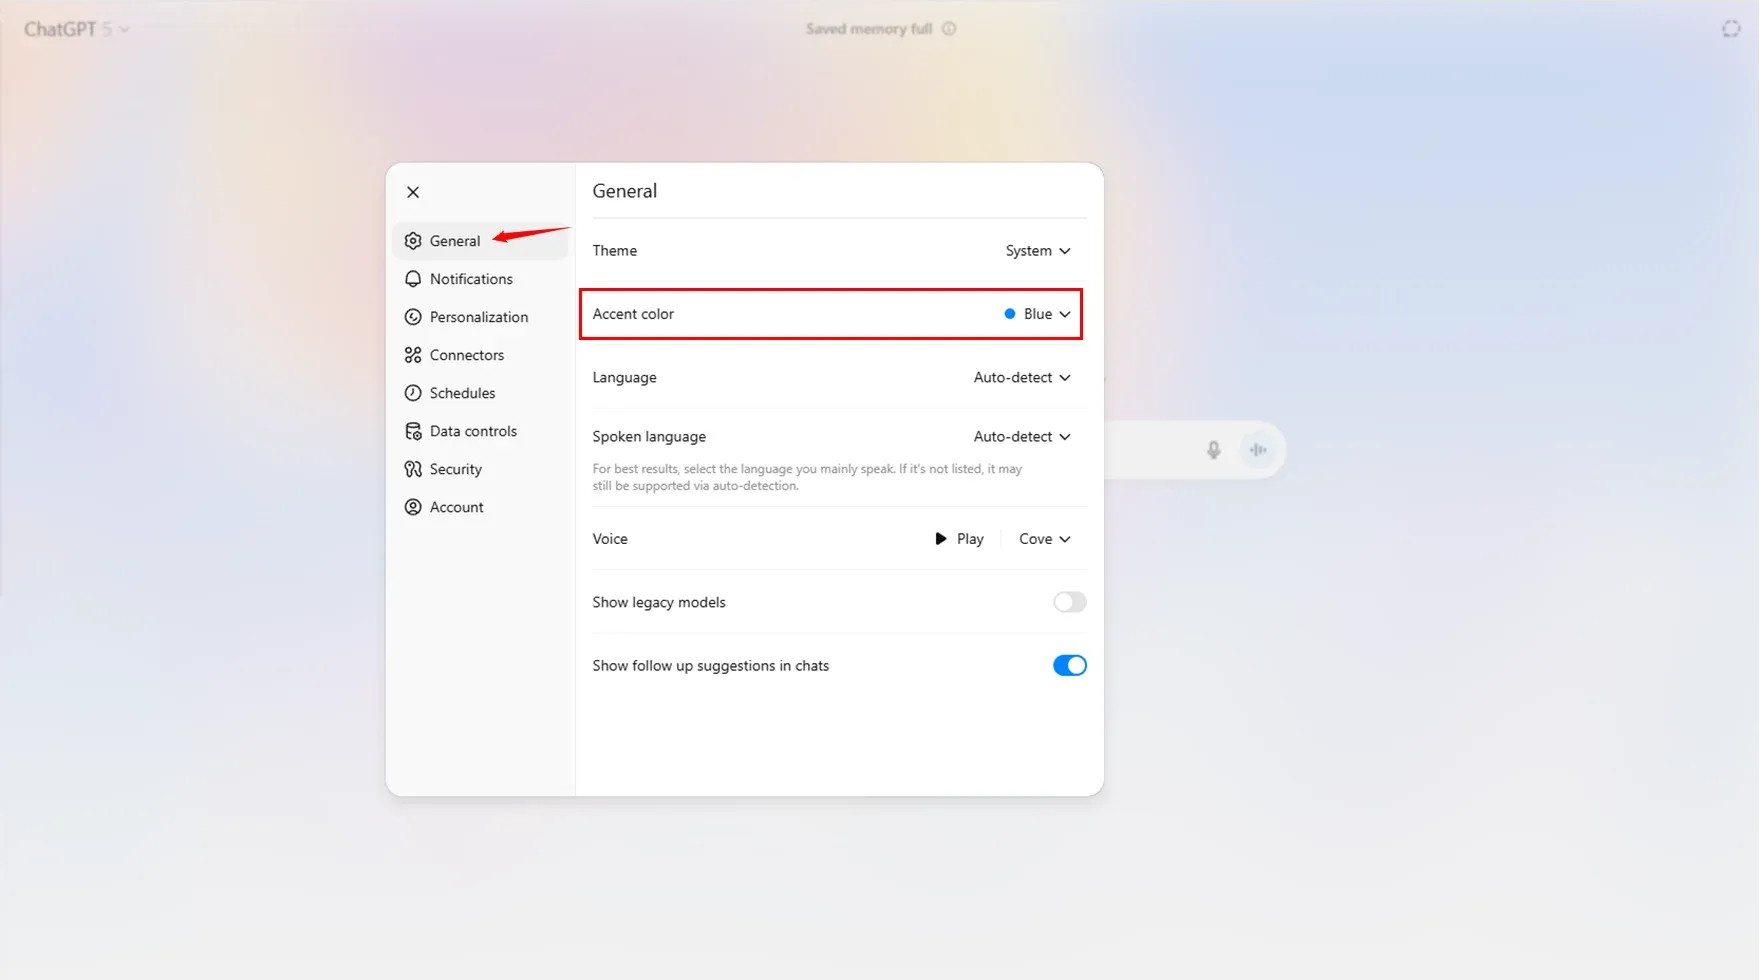Click the General gear icon
The height and width of the screenshot is (980, 1760).
pos(413,241)
